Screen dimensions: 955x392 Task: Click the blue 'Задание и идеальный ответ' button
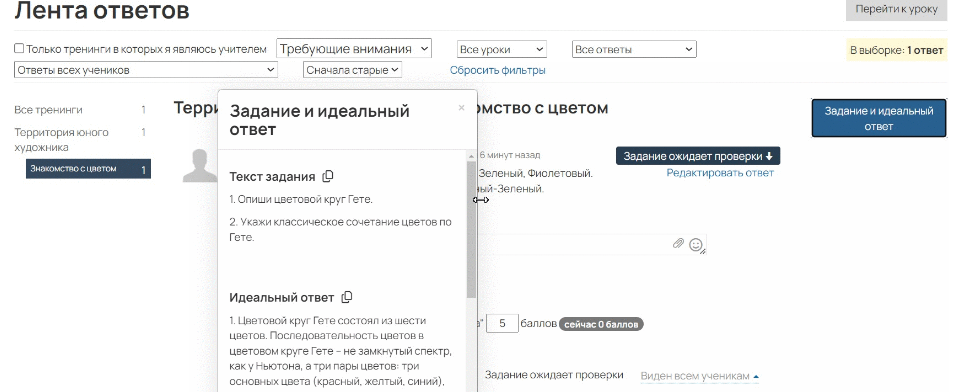(x=879, y=119)
